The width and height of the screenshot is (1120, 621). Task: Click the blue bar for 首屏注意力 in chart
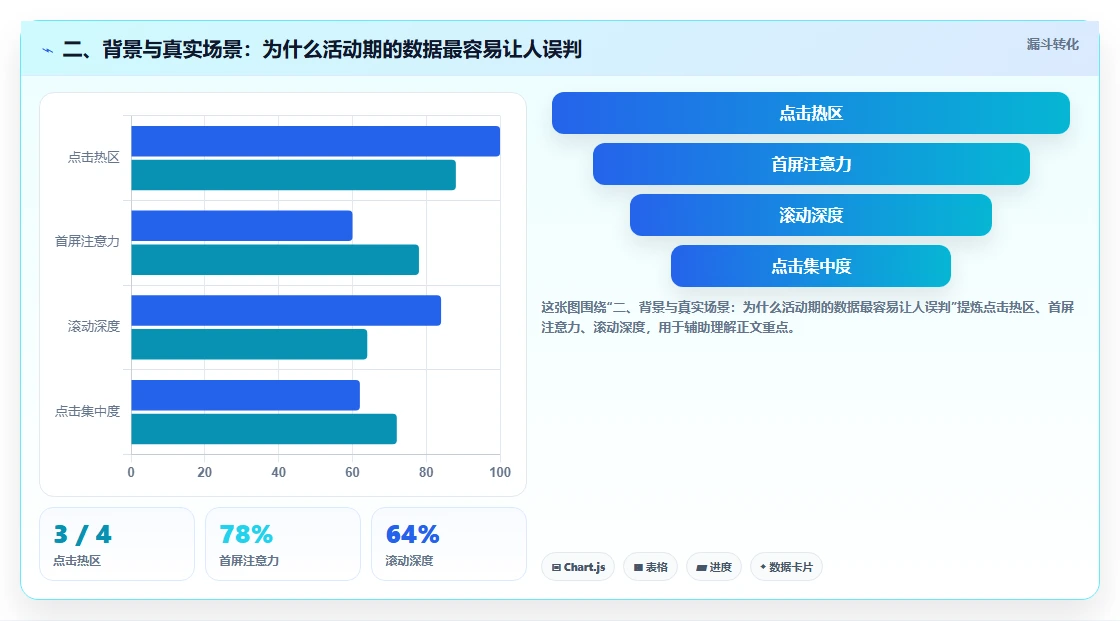coord(242,226)
